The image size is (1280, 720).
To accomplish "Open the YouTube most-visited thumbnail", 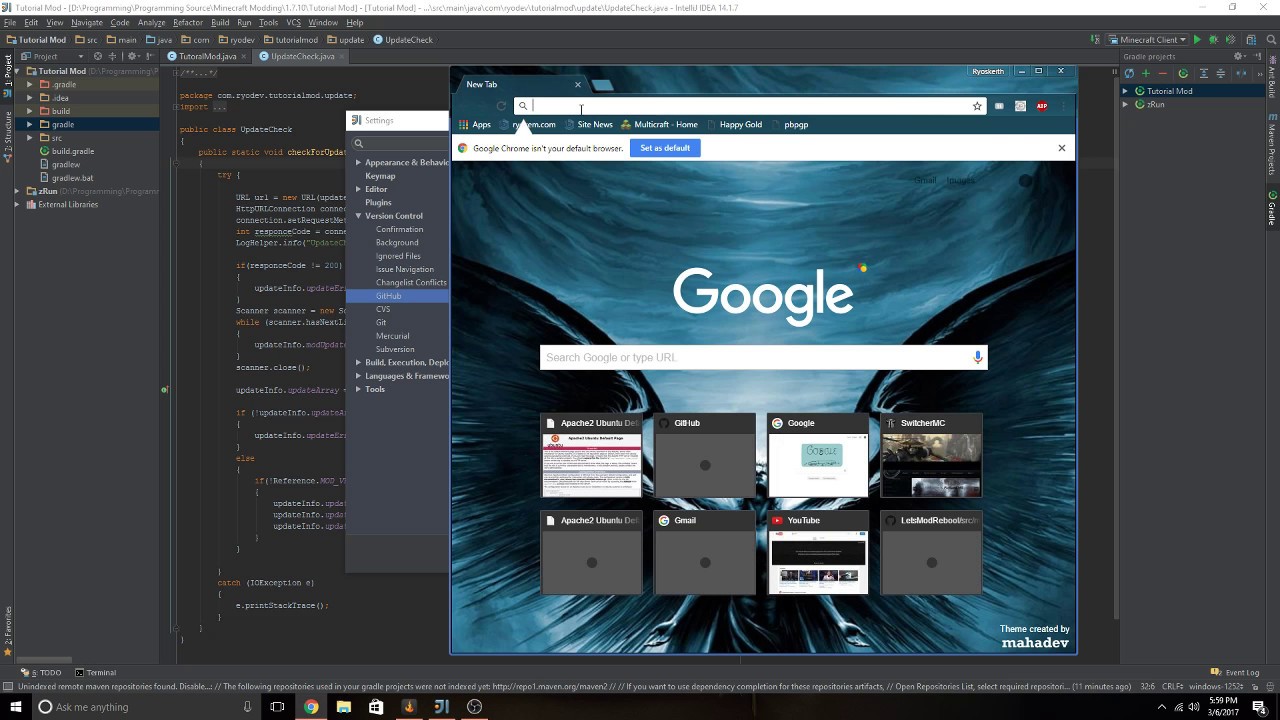I will click(818, 553).
